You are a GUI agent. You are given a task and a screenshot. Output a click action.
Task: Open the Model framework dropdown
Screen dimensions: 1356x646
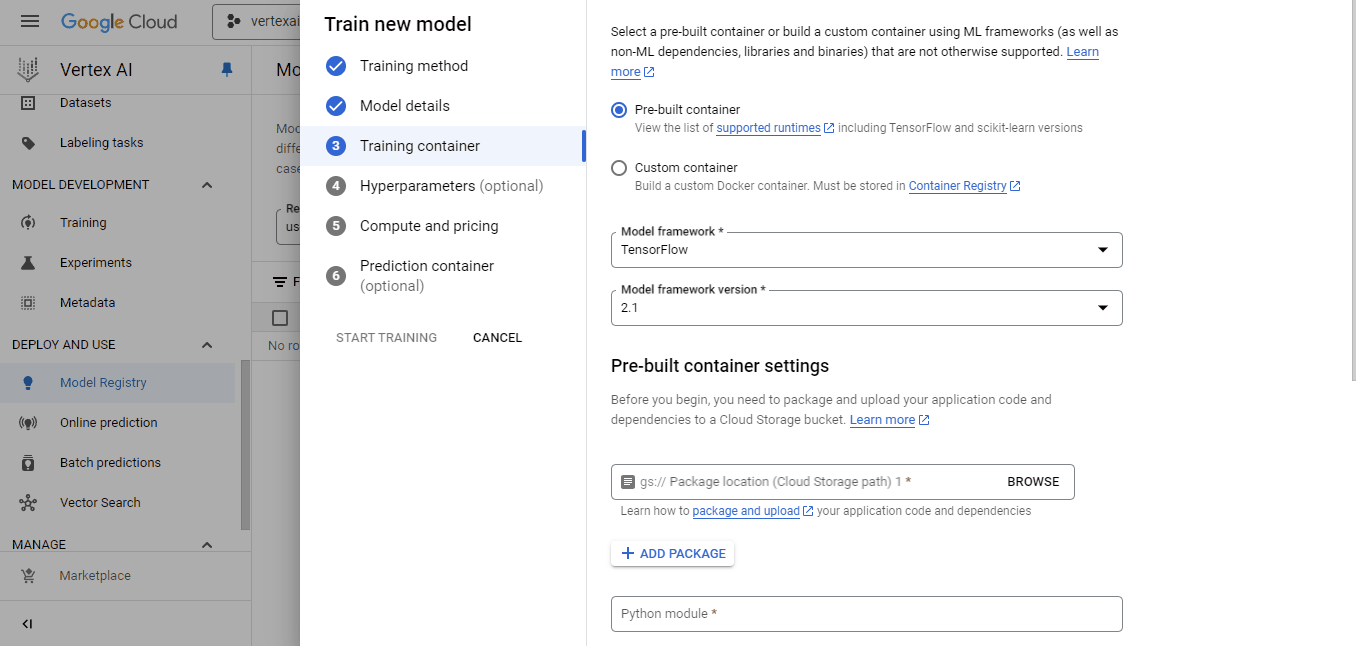tap(866, 250)
